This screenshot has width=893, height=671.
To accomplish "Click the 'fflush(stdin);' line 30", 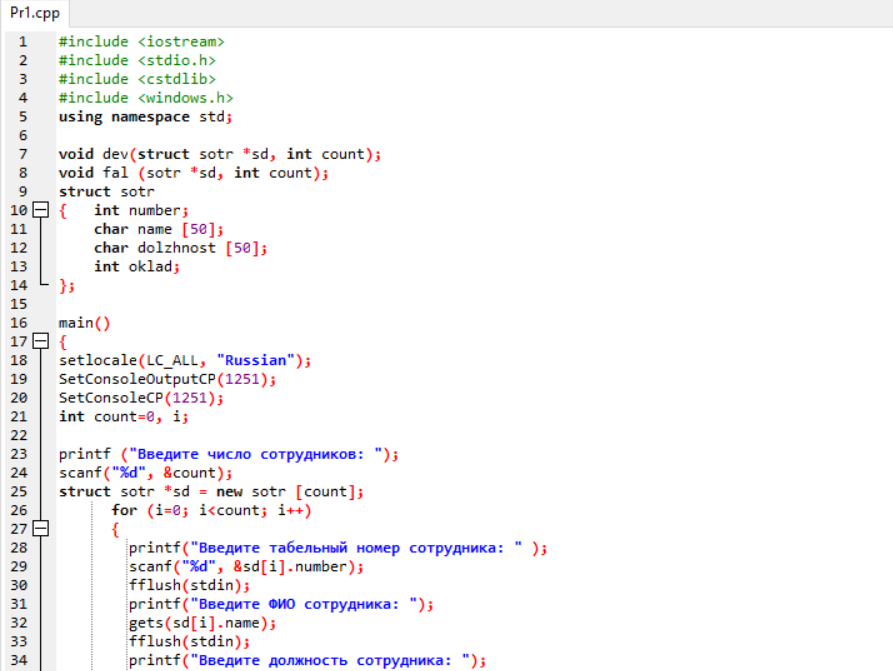I will 189,586.
